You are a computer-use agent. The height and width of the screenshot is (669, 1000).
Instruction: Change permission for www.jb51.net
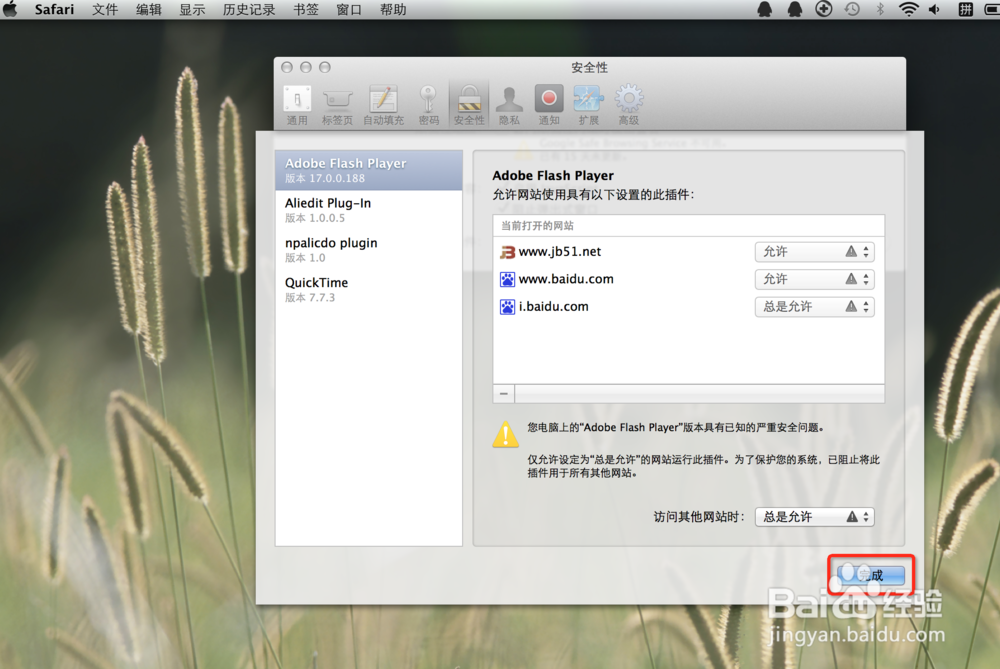click(x=800, y=251)
